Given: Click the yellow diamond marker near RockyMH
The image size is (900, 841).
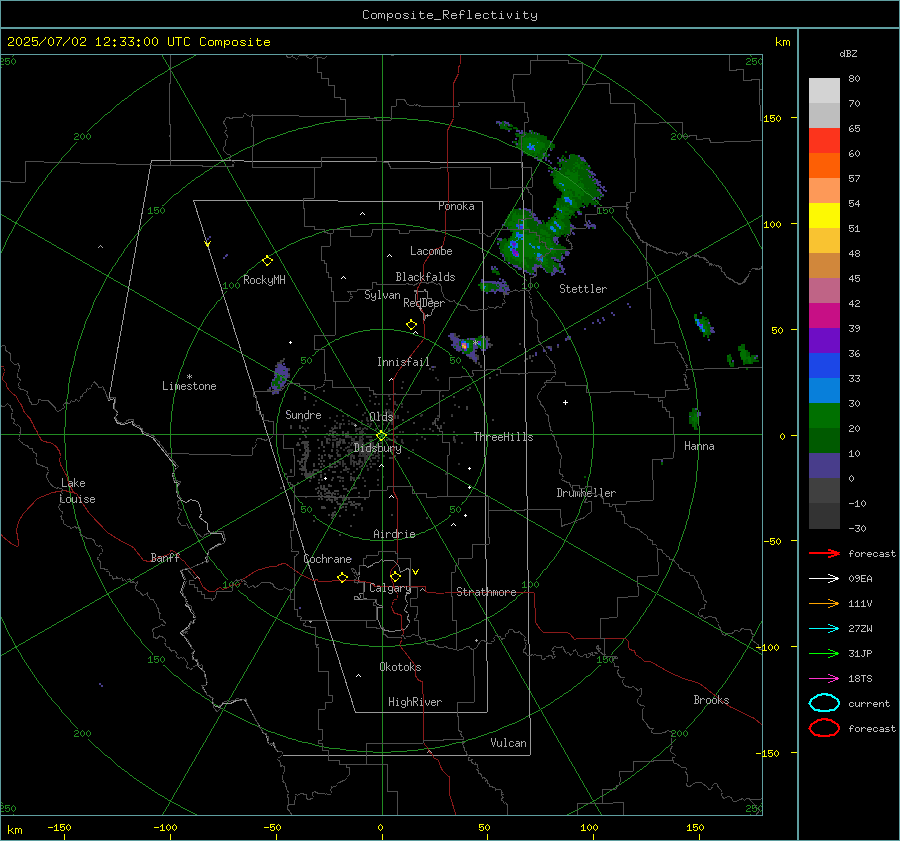Looking at the screenshot, I should (x=267, y=261).
